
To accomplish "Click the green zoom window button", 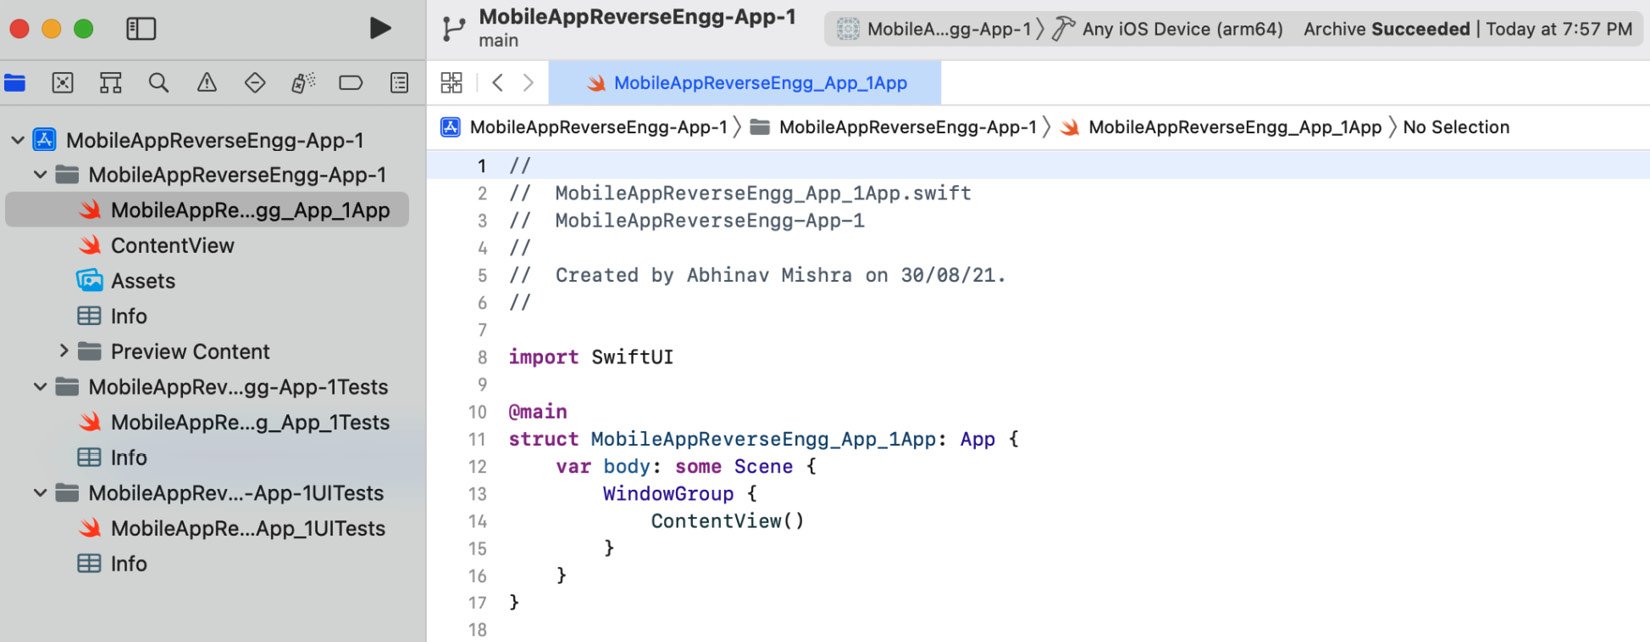I will point(84,29).
